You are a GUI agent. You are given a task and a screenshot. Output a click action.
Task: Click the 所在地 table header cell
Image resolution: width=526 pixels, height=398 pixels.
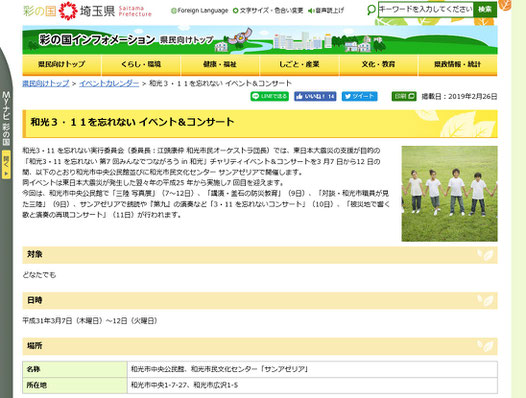pyautogui.click(x=75, y=385)
